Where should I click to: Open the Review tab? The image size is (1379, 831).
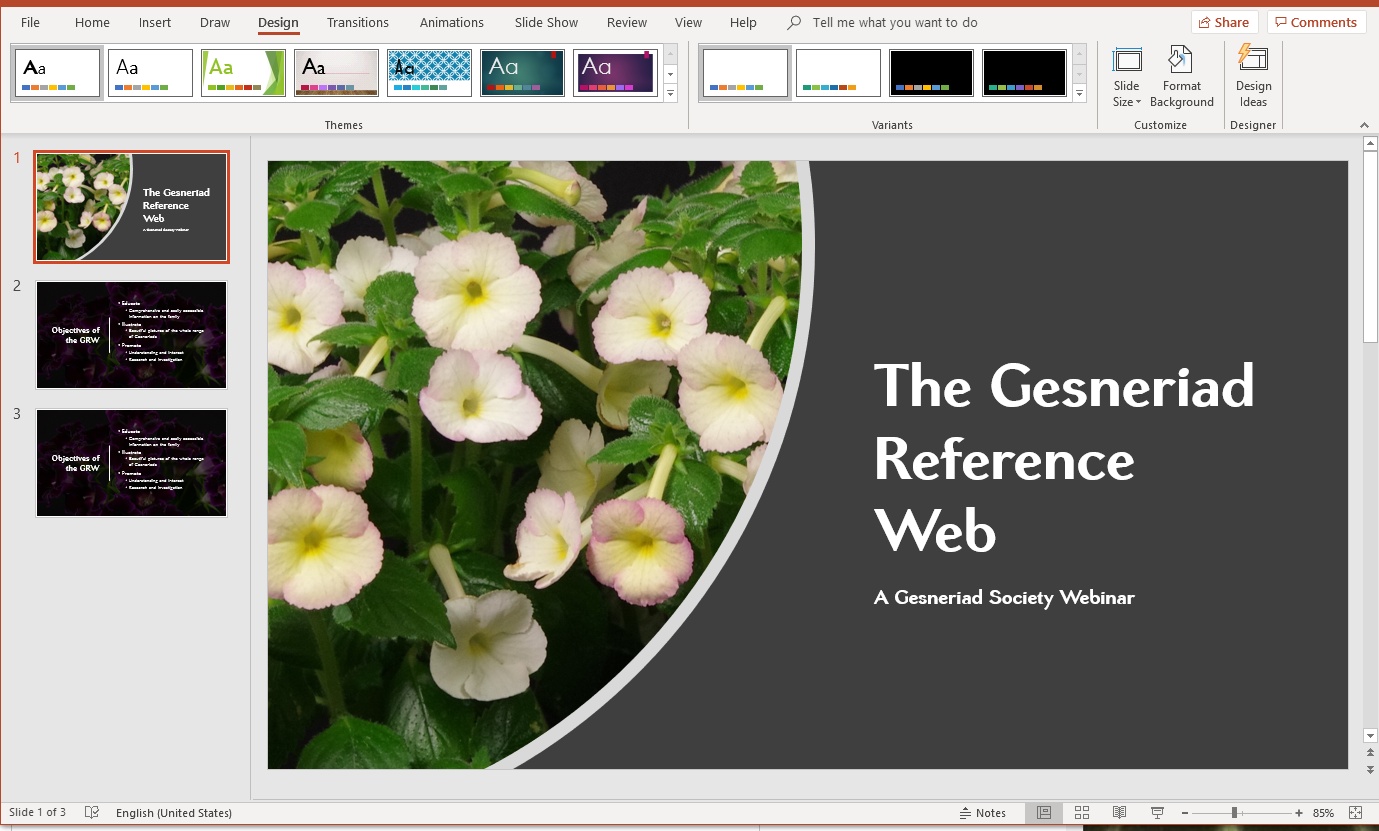[627, 22]
